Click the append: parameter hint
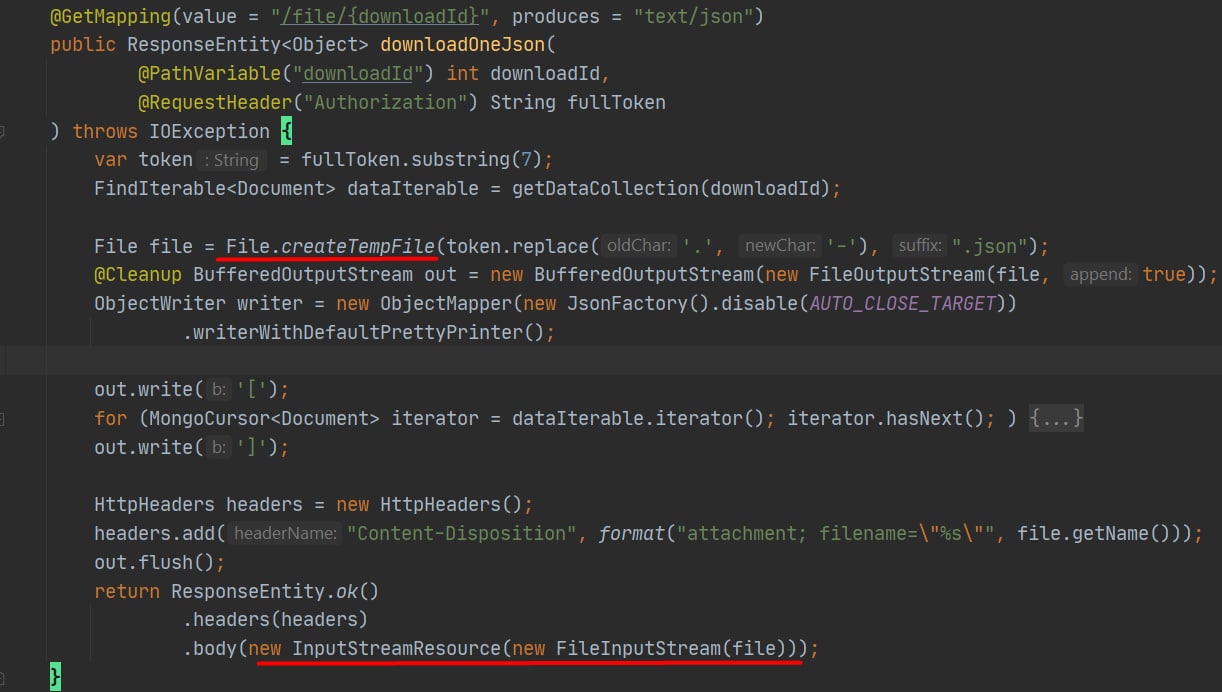The height and width of the screenshot is (692, 1222). point(1101,274)
